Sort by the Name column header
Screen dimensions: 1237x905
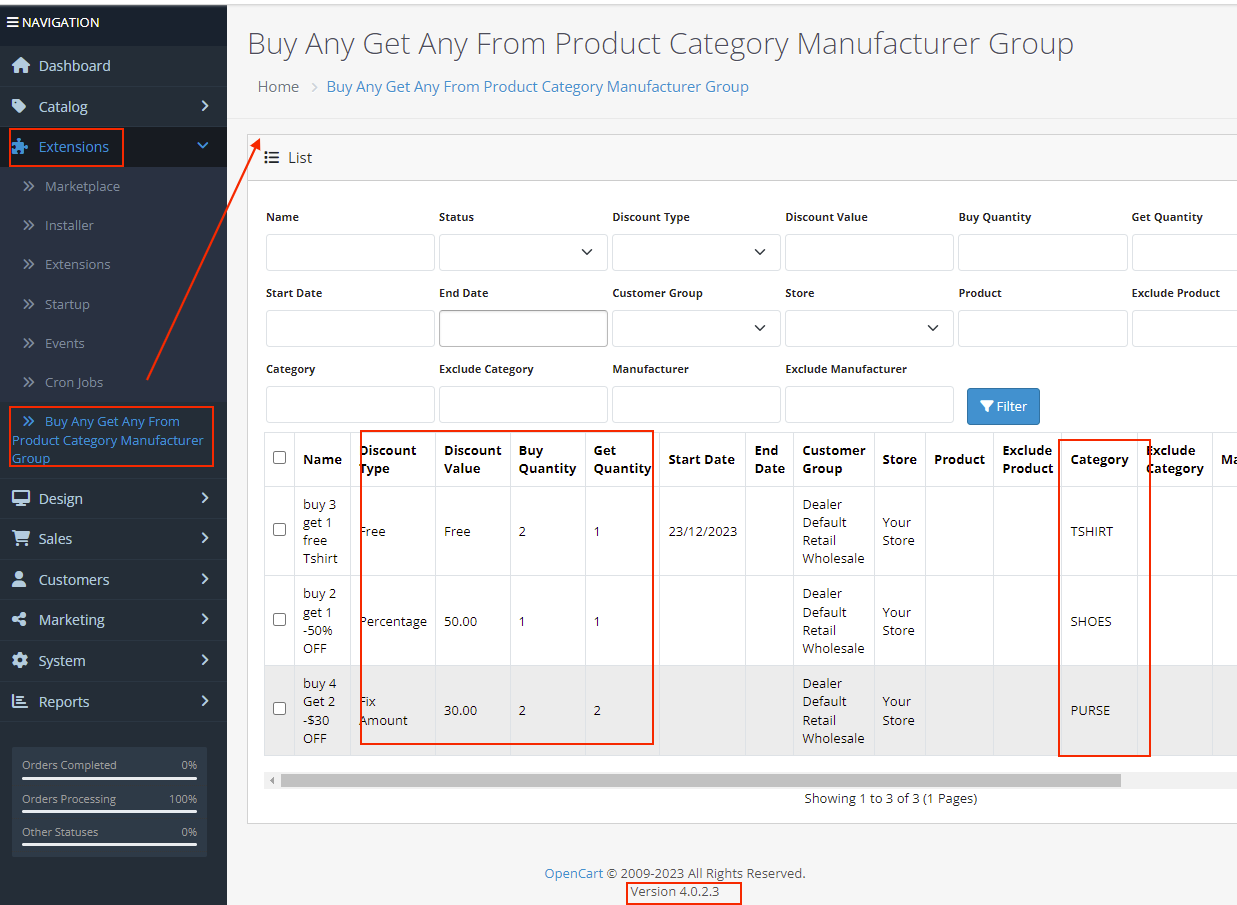pos(322,459)
